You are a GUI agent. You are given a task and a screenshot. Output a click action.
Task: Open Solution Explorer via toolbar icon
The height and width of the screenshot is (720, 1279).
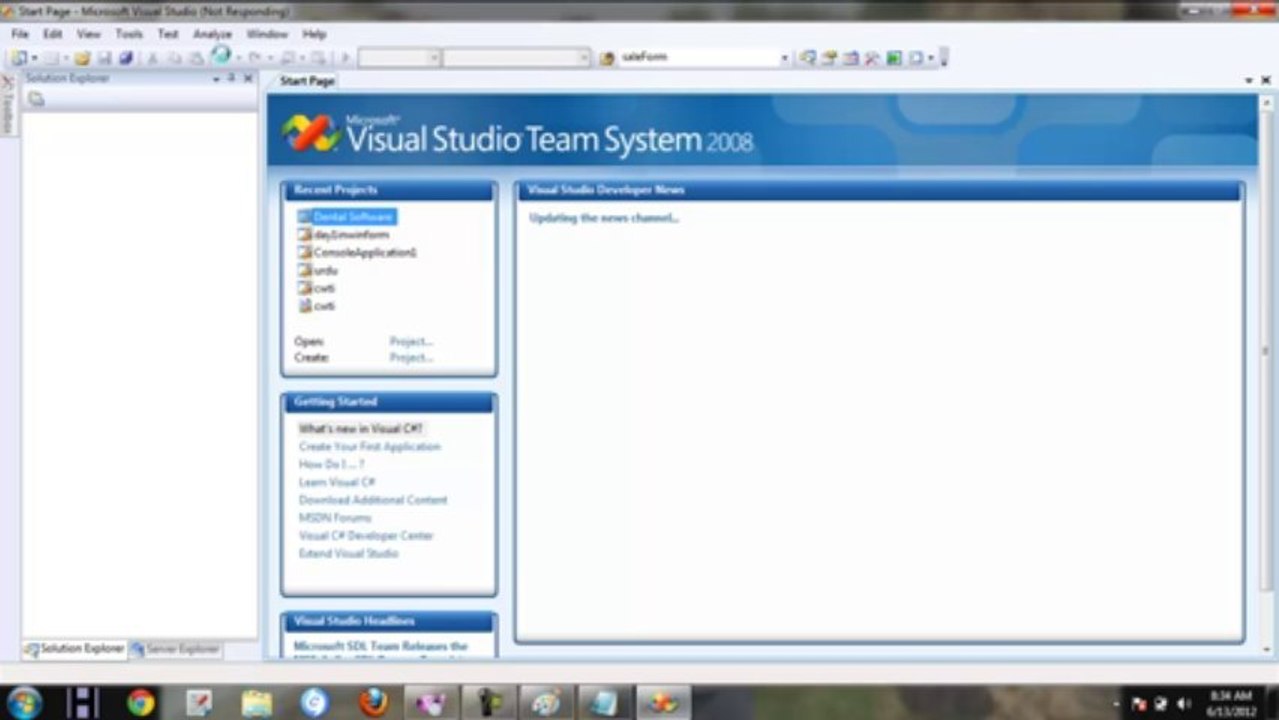coord(807,58)
